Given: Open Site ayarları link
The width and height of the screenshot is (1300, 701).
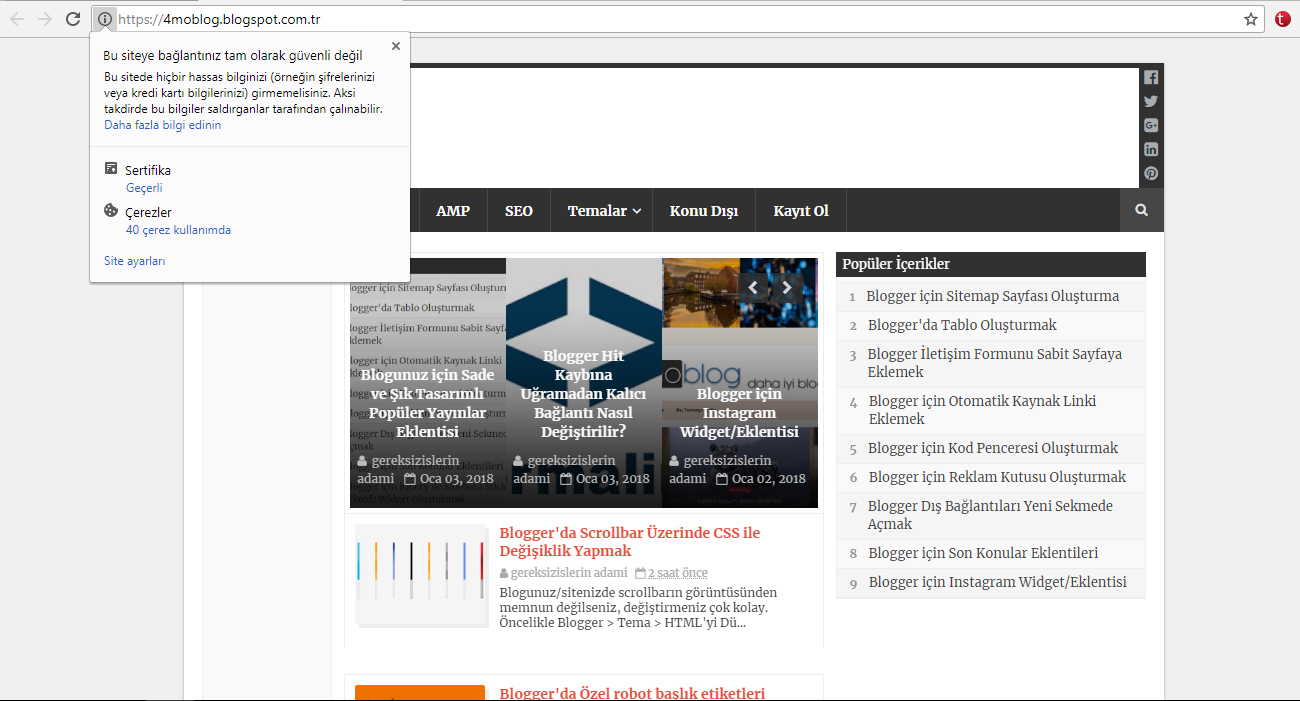Looking at the screenshot, I should [x=135, y=261].
